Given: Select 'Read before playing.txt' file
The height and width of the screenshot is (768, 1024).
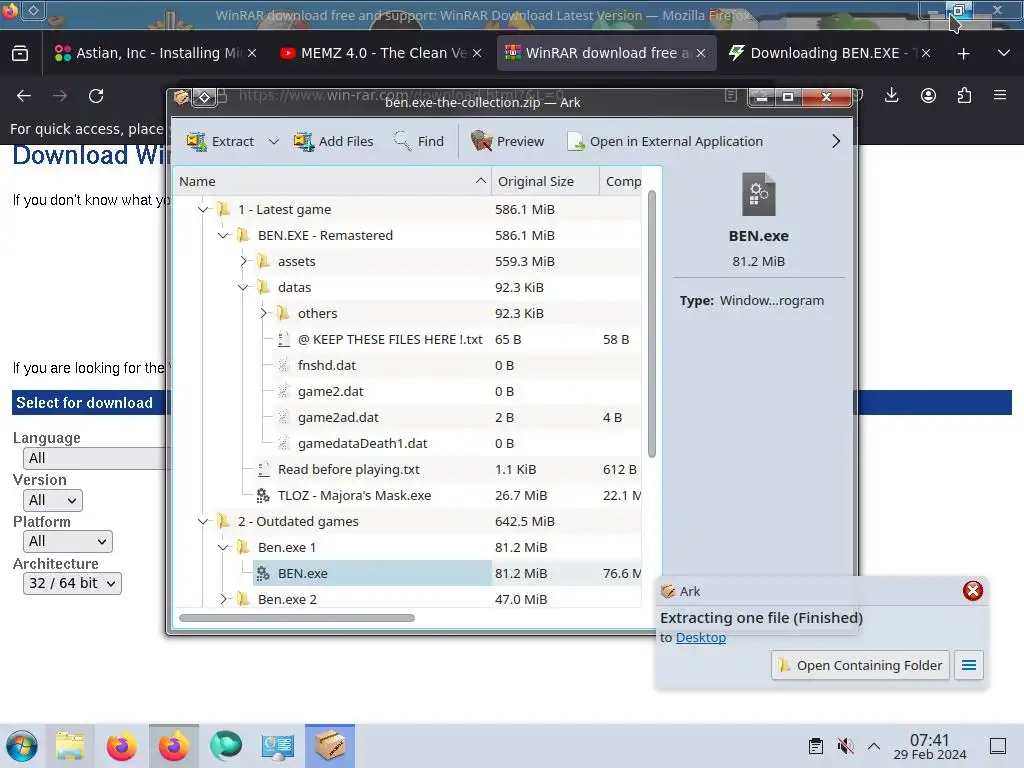Looking at the screenshot, I should click(349, 470).
